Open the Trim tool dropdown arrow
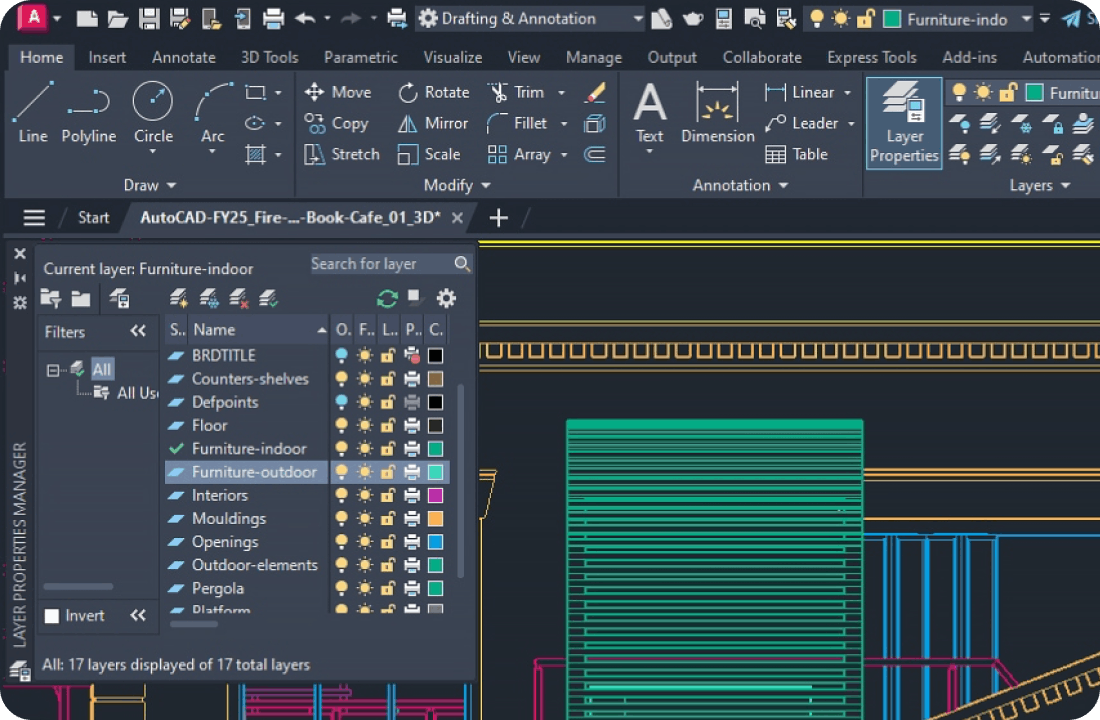Viewport: 1100px width, 720px height. click(x=561, y=92)
